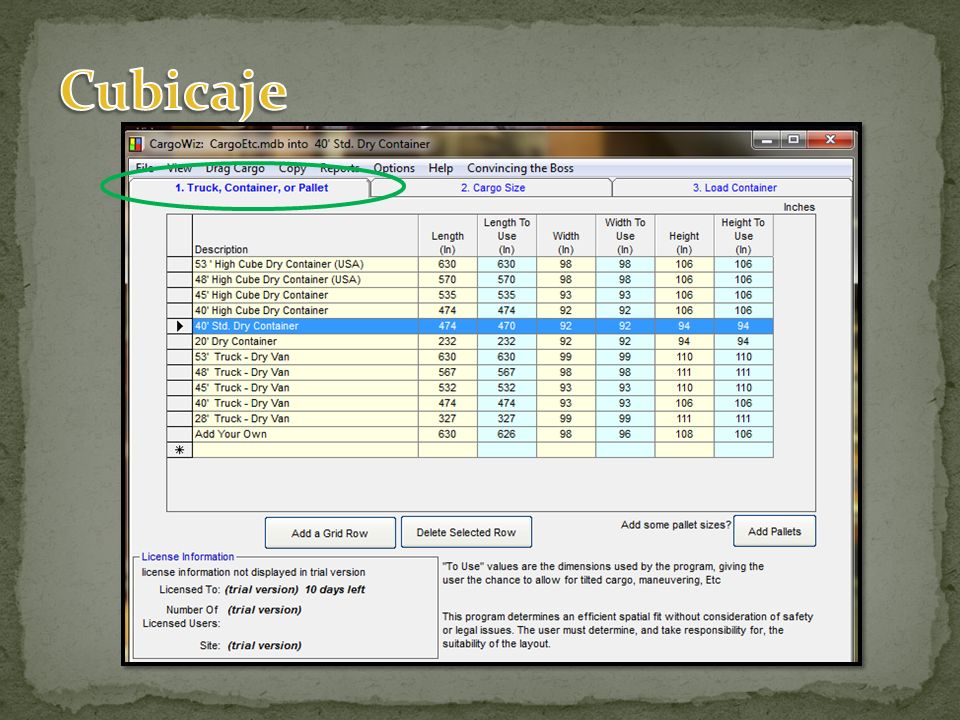This screenshot has height=720, width=960.
Task: Select the 53' High Cube Dry Container row
Action: [x=470, y=264]
